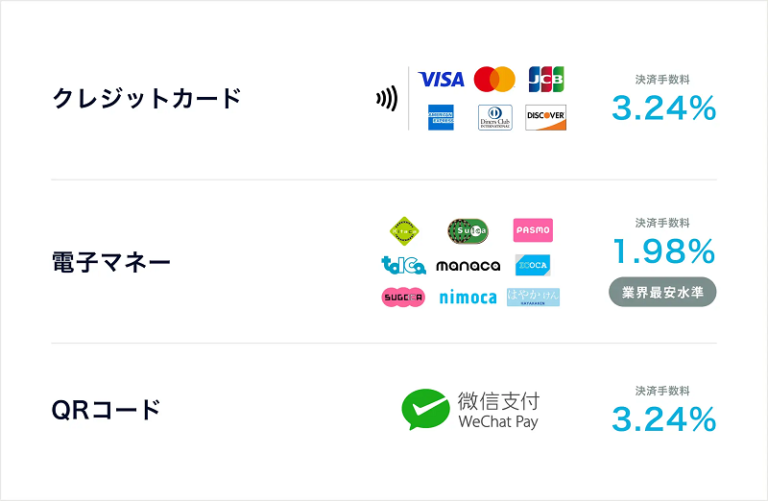Click the TOICA logo
The height and width of the screenshot is (501, 768).
404,265
